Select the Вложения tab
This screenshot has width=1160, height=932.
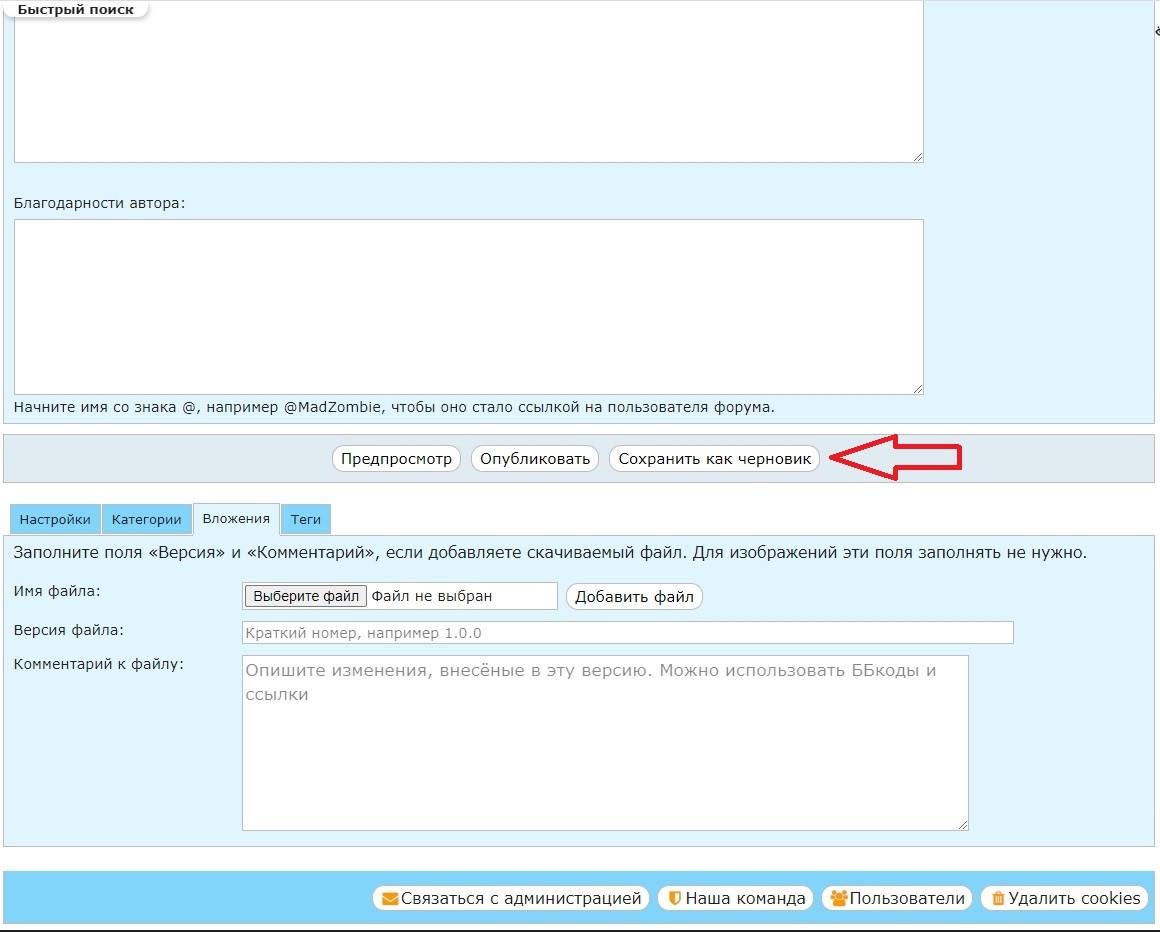(x=236, y=519)
